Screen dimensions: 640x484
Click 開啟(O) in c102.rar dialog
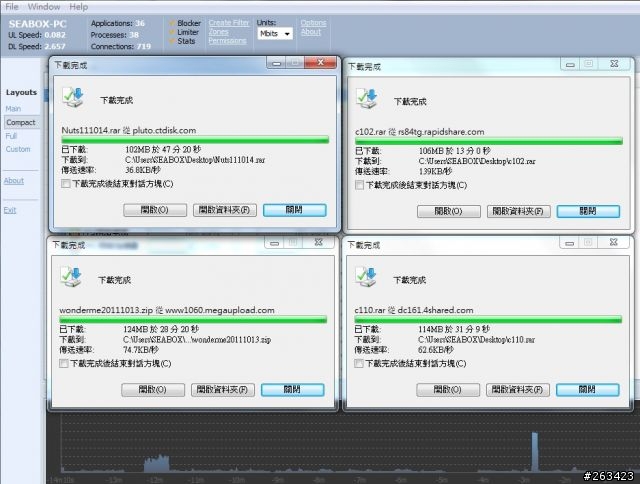coord(449,211)
